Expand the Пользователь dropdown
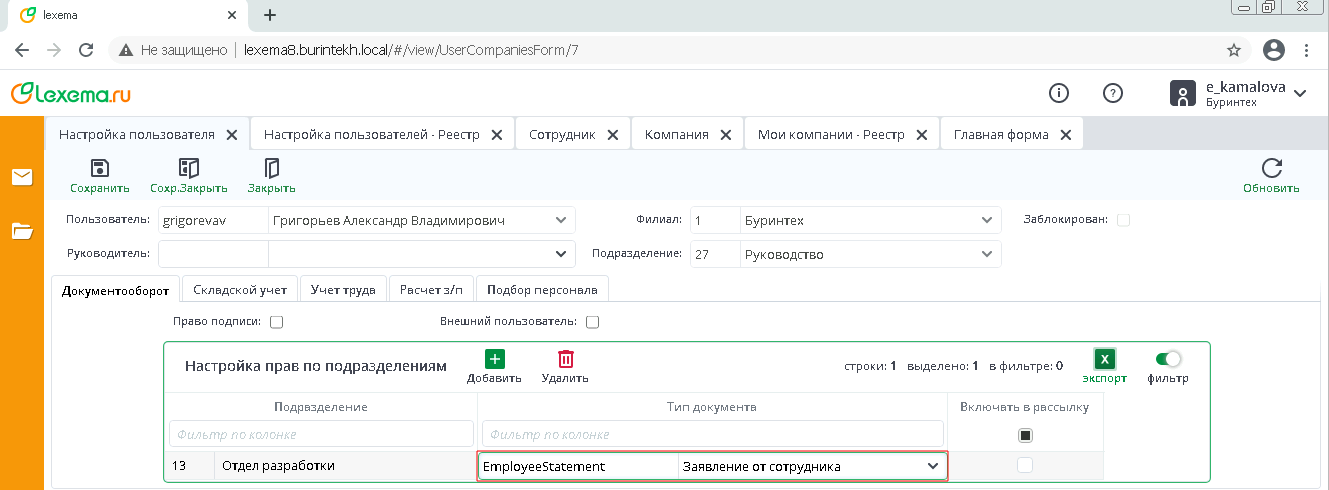Viewport: 1329px width, 490px height. (559, 220)
